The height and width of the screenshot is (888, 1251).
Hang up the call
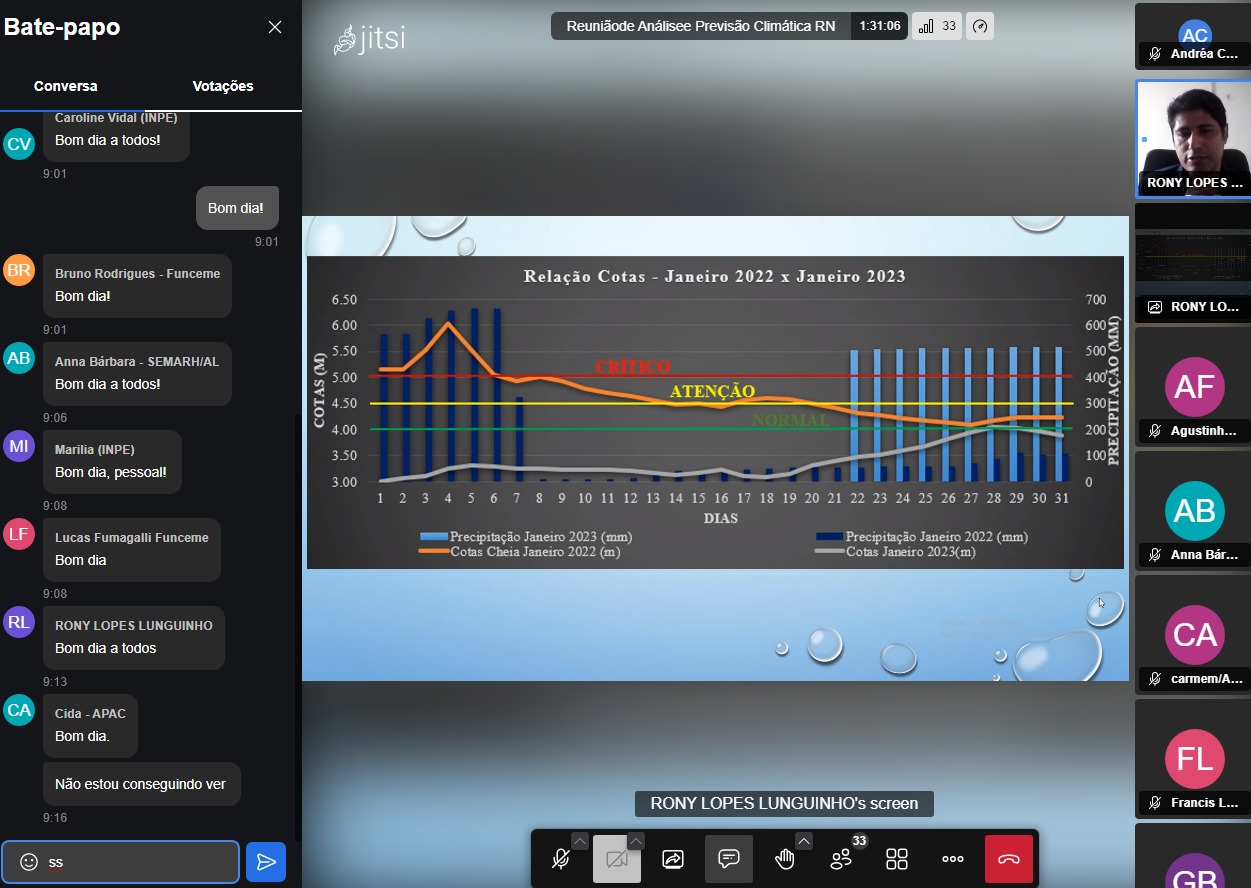coord(1009,859)
